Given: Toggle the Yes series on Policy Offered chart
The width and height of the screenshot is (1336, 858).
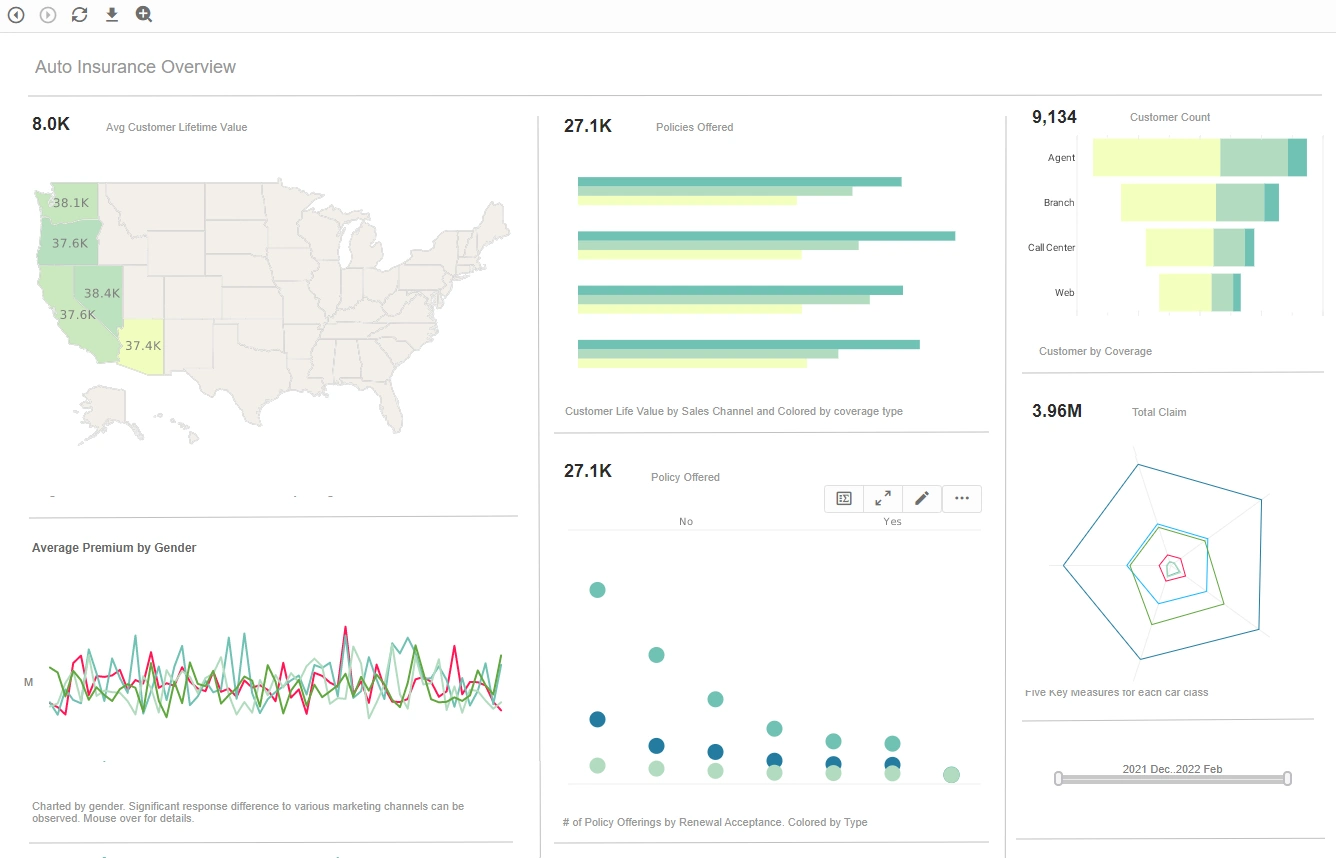Looking at the screenshot, I should pyautogui.click(x=891, y=521).
